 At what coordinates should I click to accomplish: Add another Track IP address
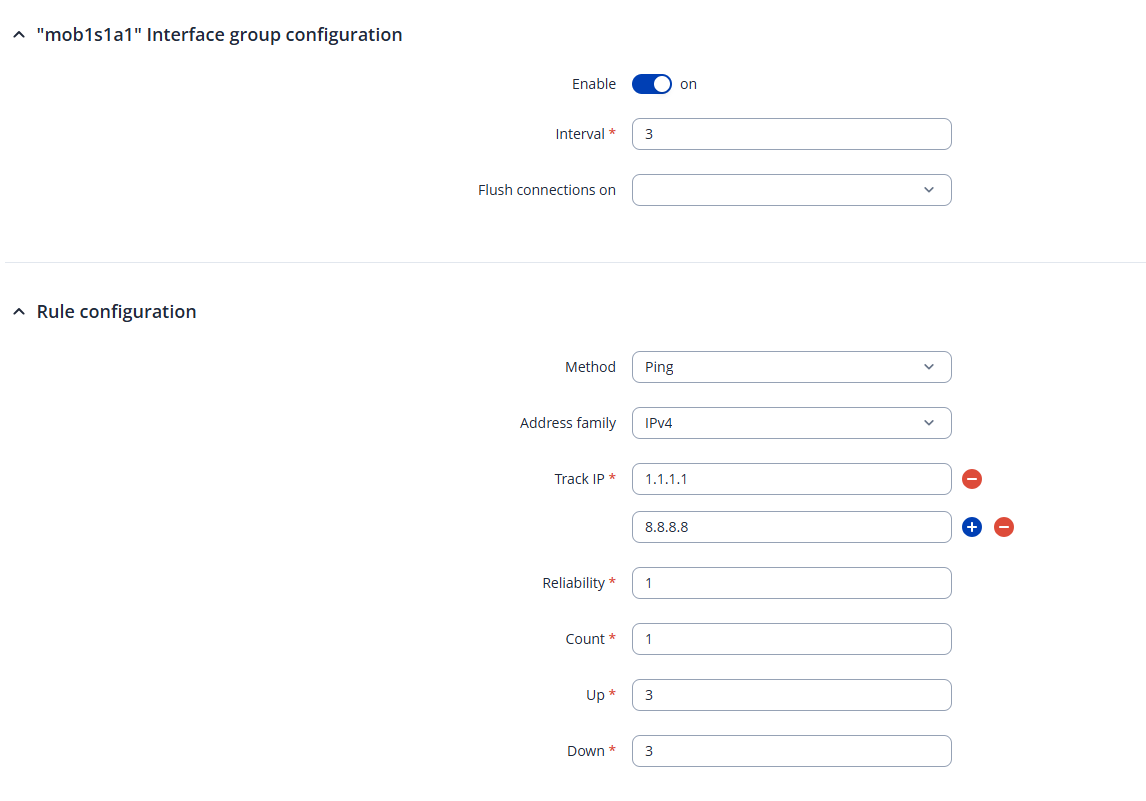972,527
